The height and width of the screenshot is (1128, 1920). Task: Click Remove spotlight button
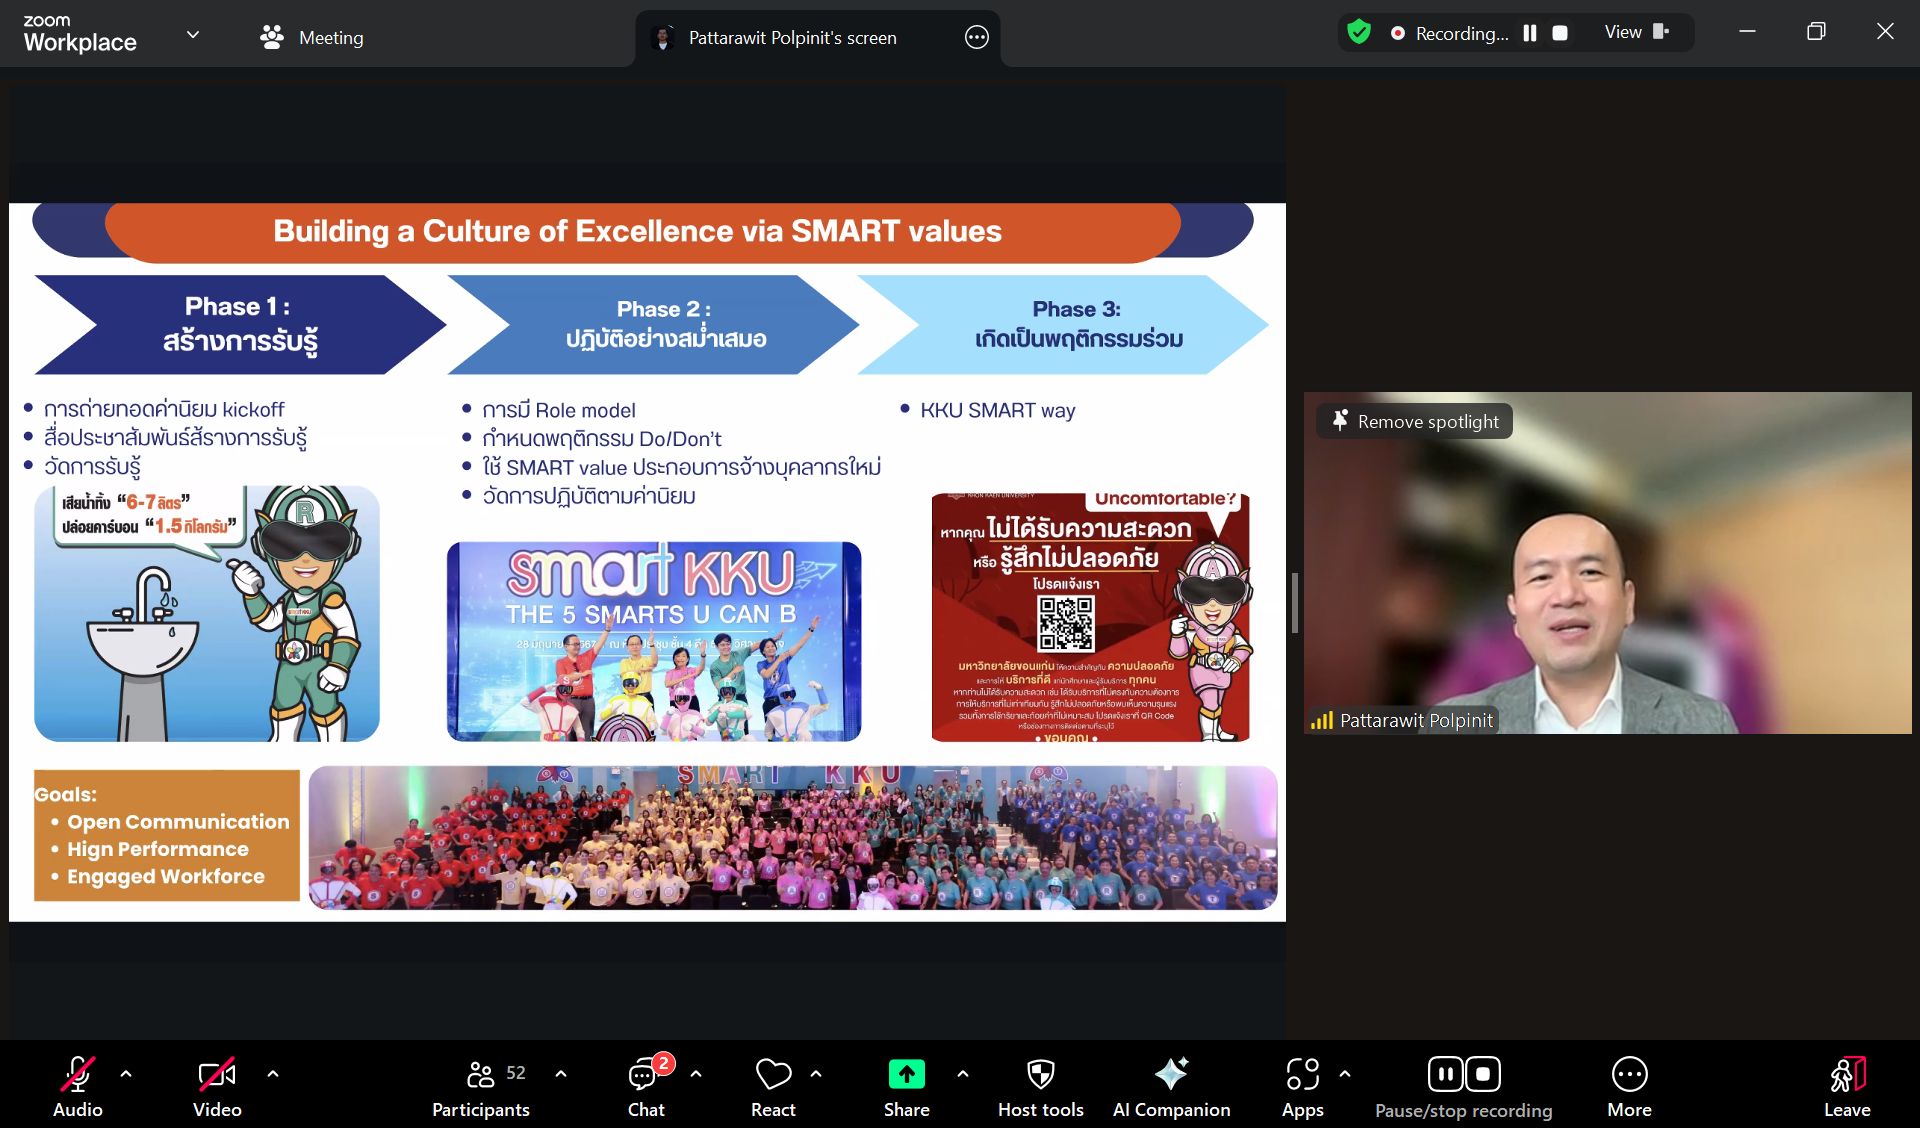[1414, 421]
